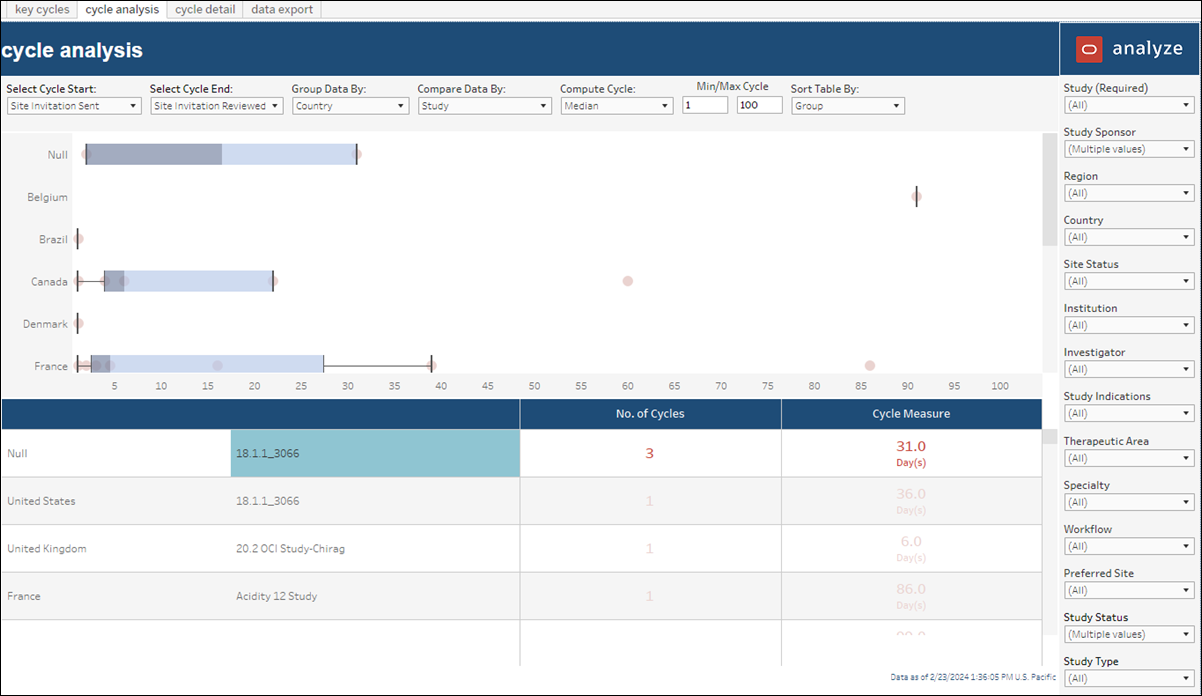The width and height of the screenshot is (1202, 696).
Task: Open the Compute Cycle Median dropdown
Action: point(617,105)
